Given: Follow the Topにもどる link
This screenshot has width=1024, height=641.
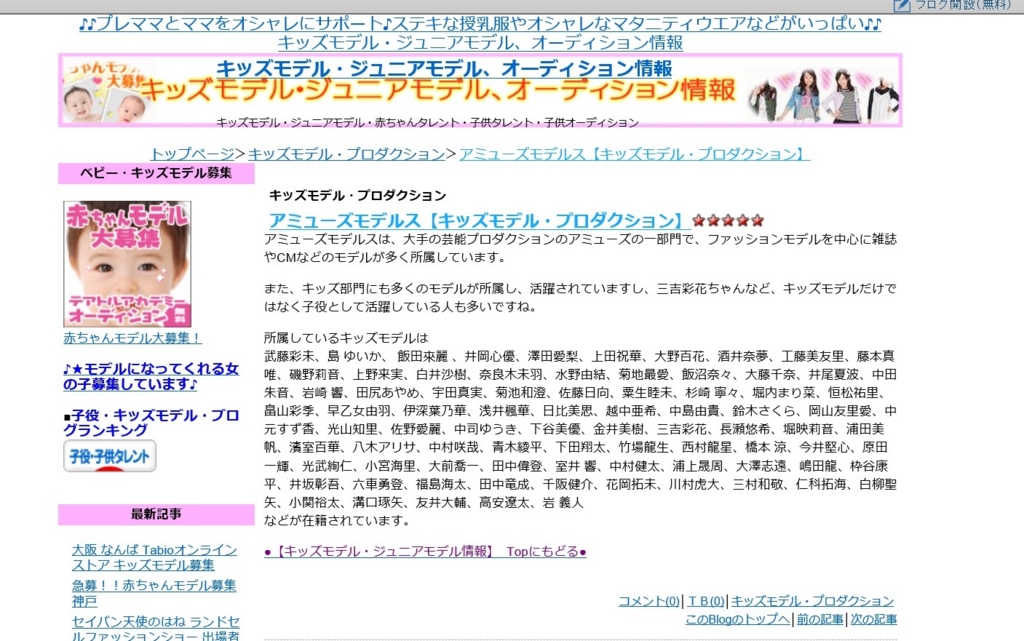Looking at the screenshot, I should [425, 552].
